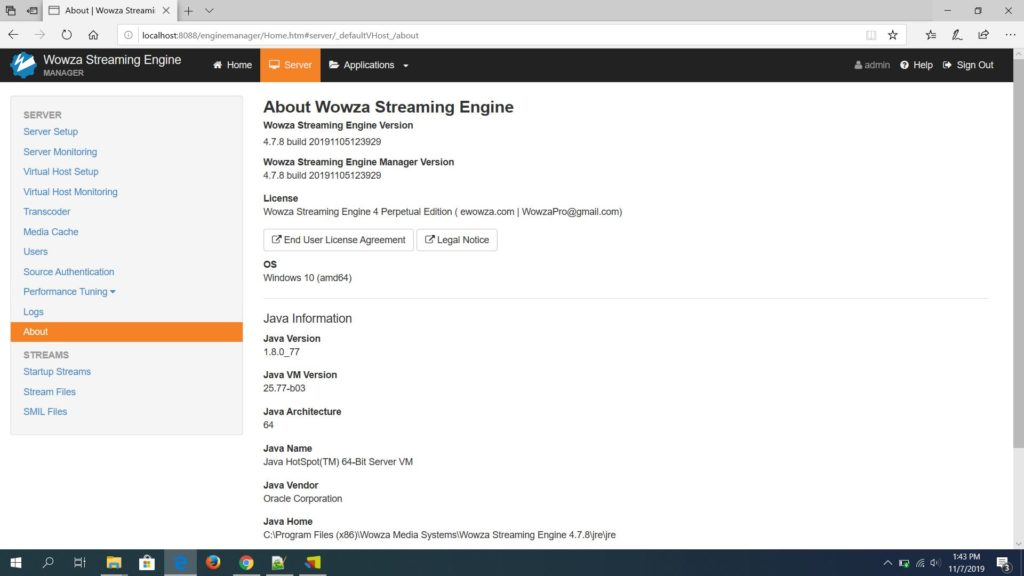
Task: Open Media Cache settings
Action: [x=50, y=231]
